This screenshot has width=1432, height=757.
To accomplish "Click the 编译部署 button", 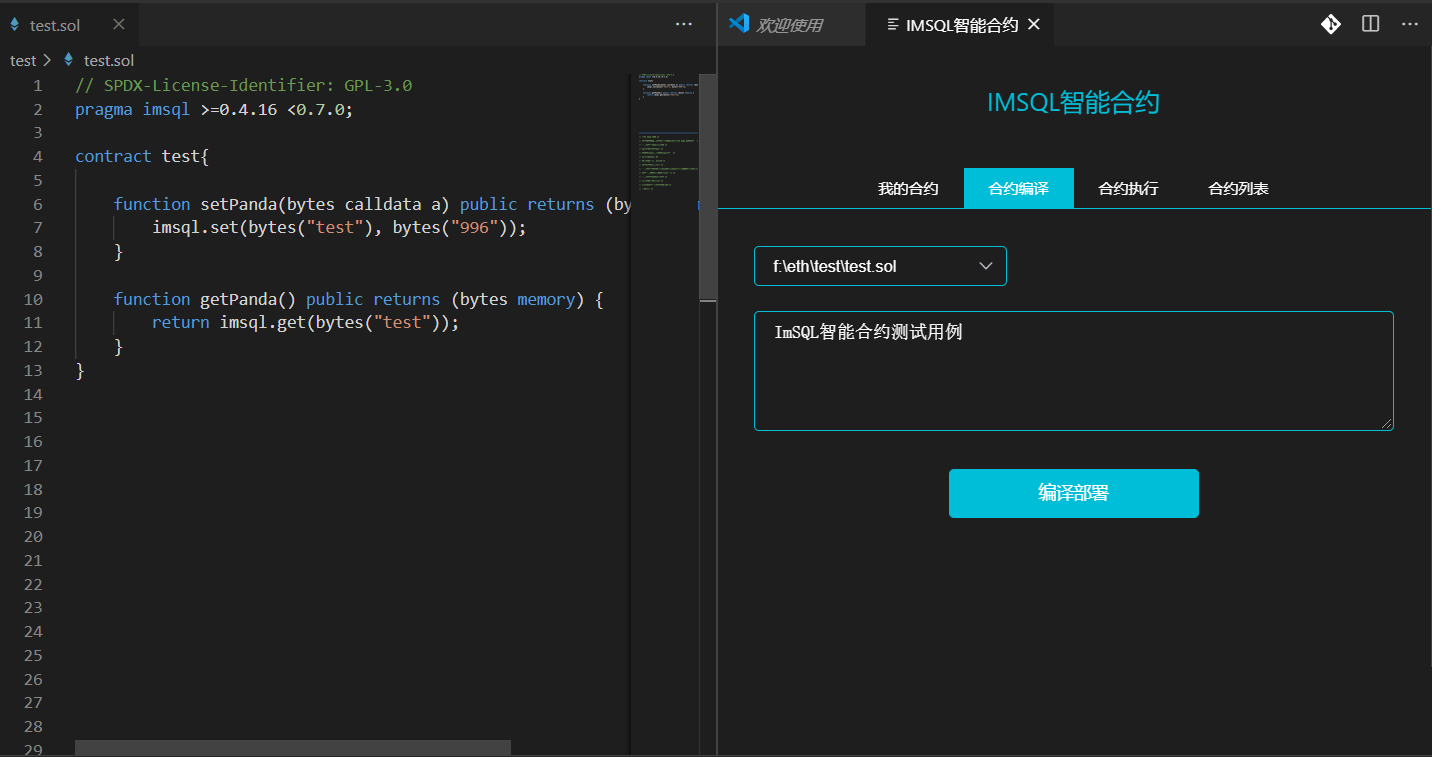I will 1074,493.
